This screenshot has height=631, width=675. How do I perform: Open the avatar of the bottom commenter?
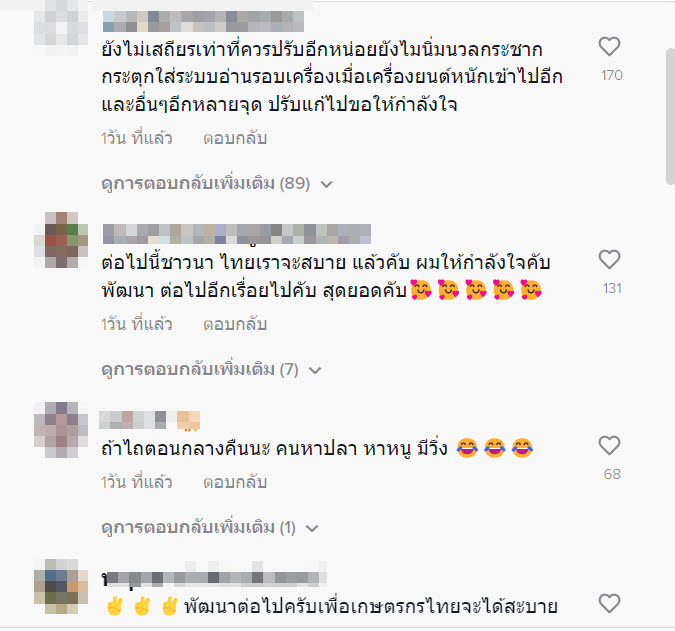click(61, 587)
